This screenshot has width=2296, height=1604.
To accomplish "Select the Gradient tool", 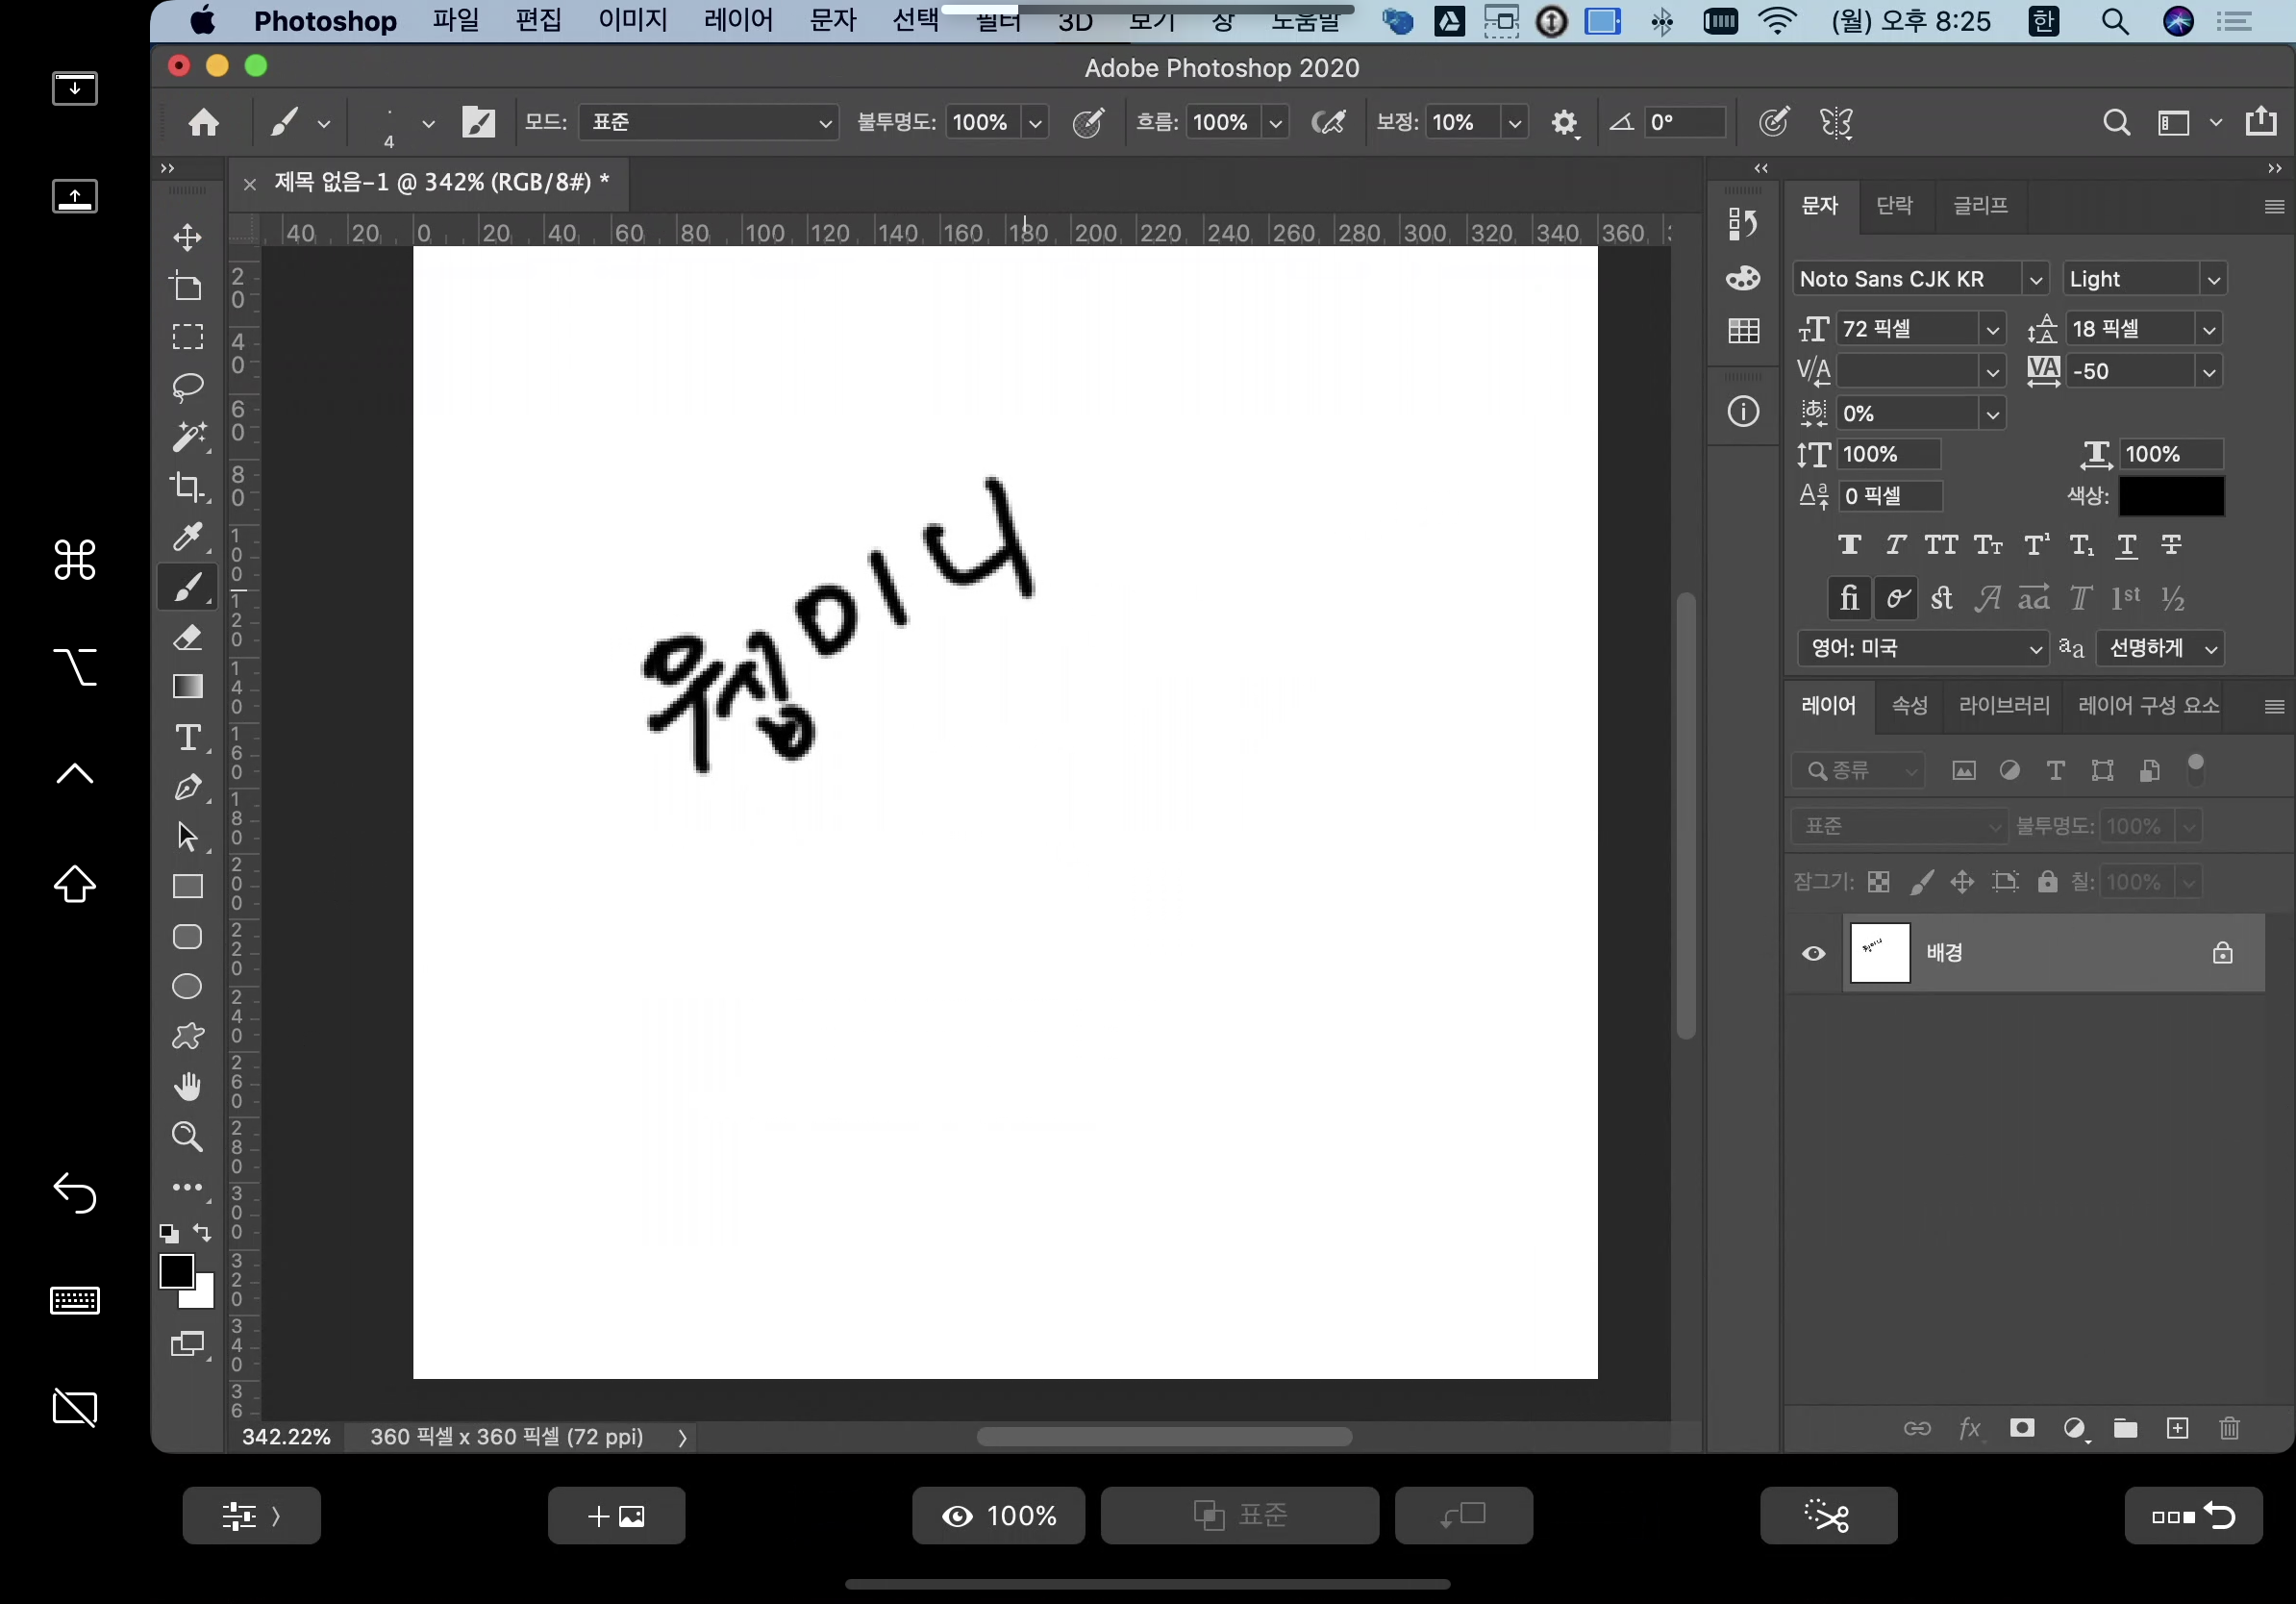I will tap(187, 687).
